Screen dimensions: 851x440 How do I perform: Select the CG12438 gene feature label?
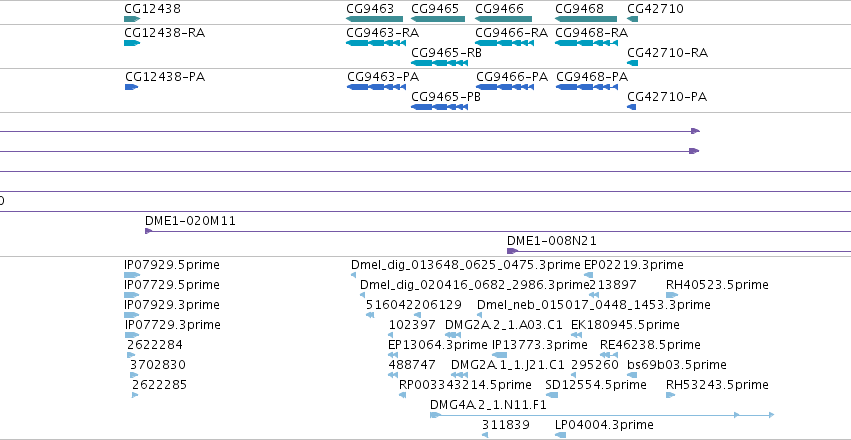click(153, 9)
